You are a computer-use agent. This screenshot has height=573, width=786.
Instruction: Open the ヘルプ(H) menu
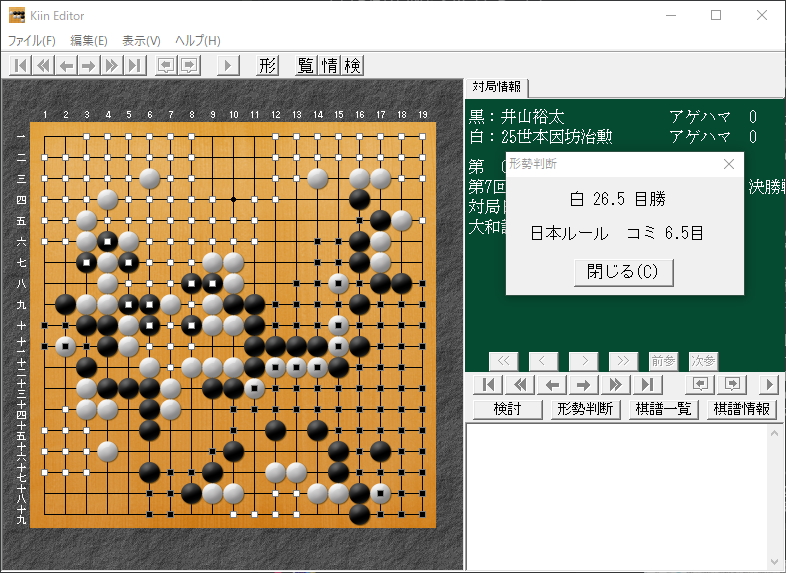(x=198, y=41)
